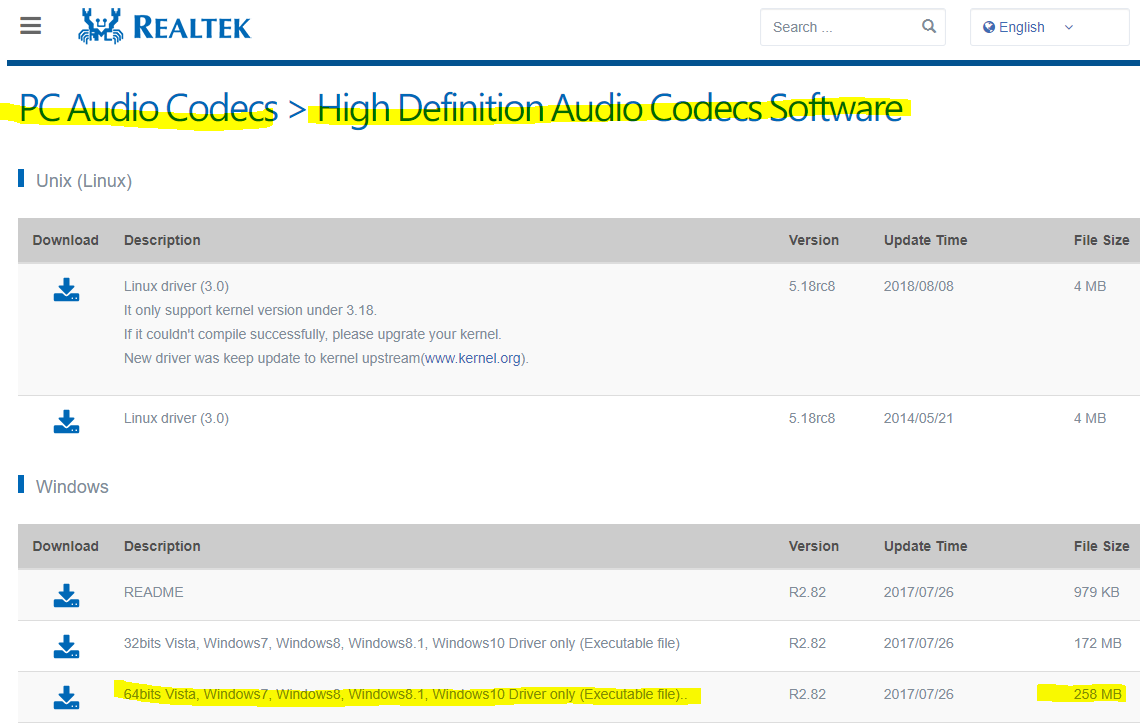This screenshot has height=728, width=1140.
Task: Download the 64bits Windows driver
Action: 66,697
